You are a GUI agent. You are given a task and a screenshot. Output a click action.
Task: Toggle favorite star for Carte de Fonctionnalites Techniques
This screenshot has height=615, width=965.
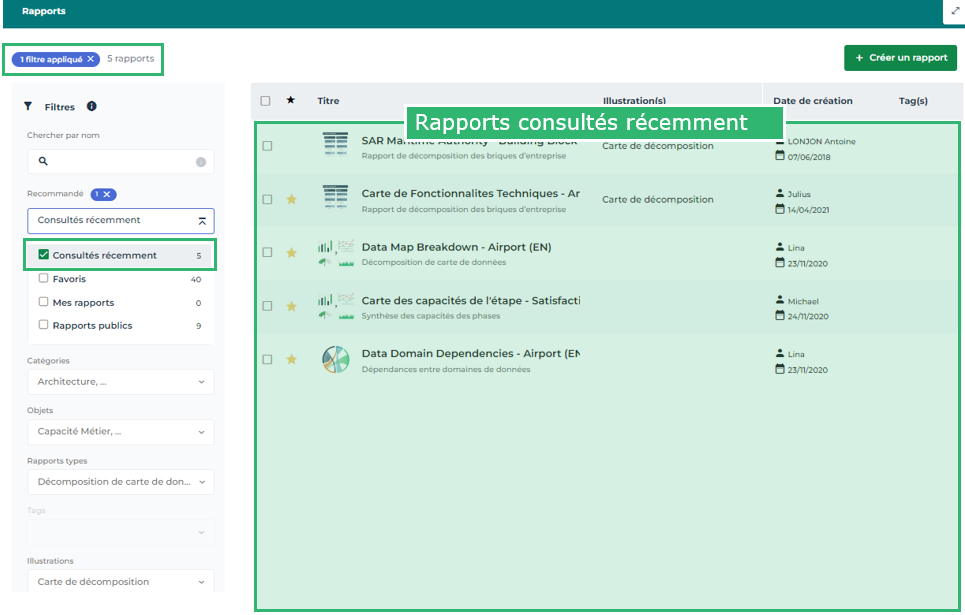(292, 199)
